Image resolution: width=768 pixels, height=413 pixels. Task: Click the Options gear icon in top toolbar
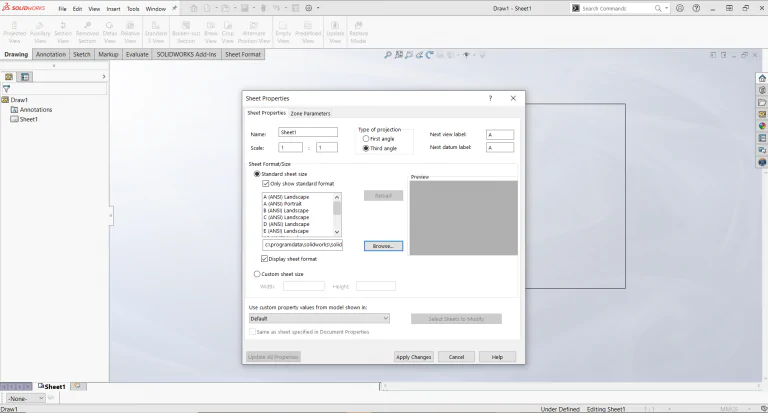(309, 8)
